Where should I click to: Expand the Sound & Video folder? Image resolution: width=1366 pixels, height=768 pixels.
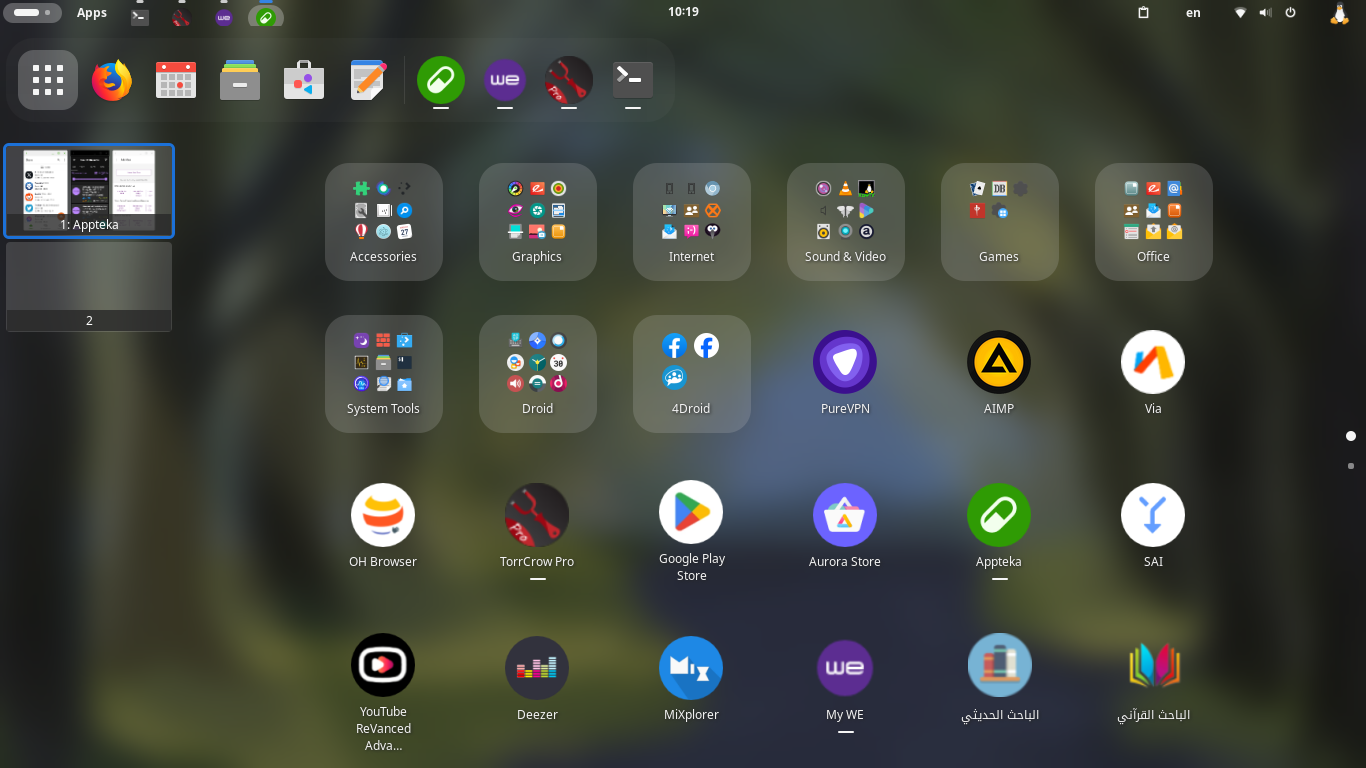846,222
